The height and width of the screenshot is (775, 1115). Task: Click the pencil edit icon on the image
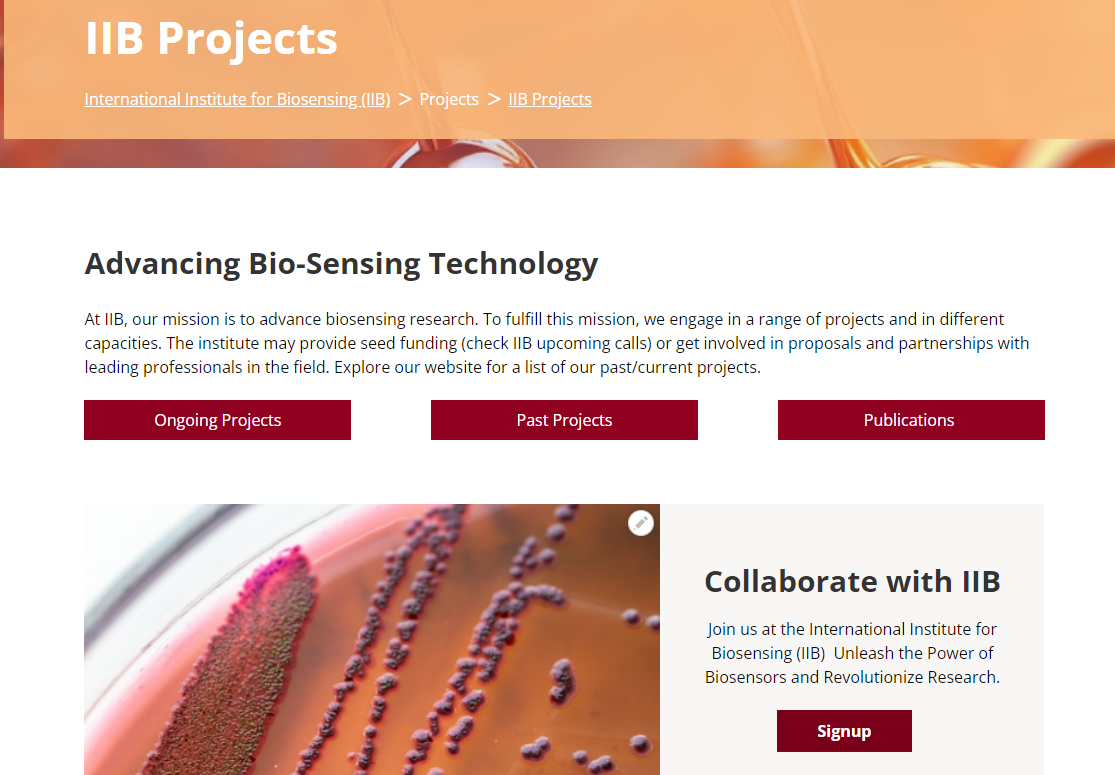(641, 522)
